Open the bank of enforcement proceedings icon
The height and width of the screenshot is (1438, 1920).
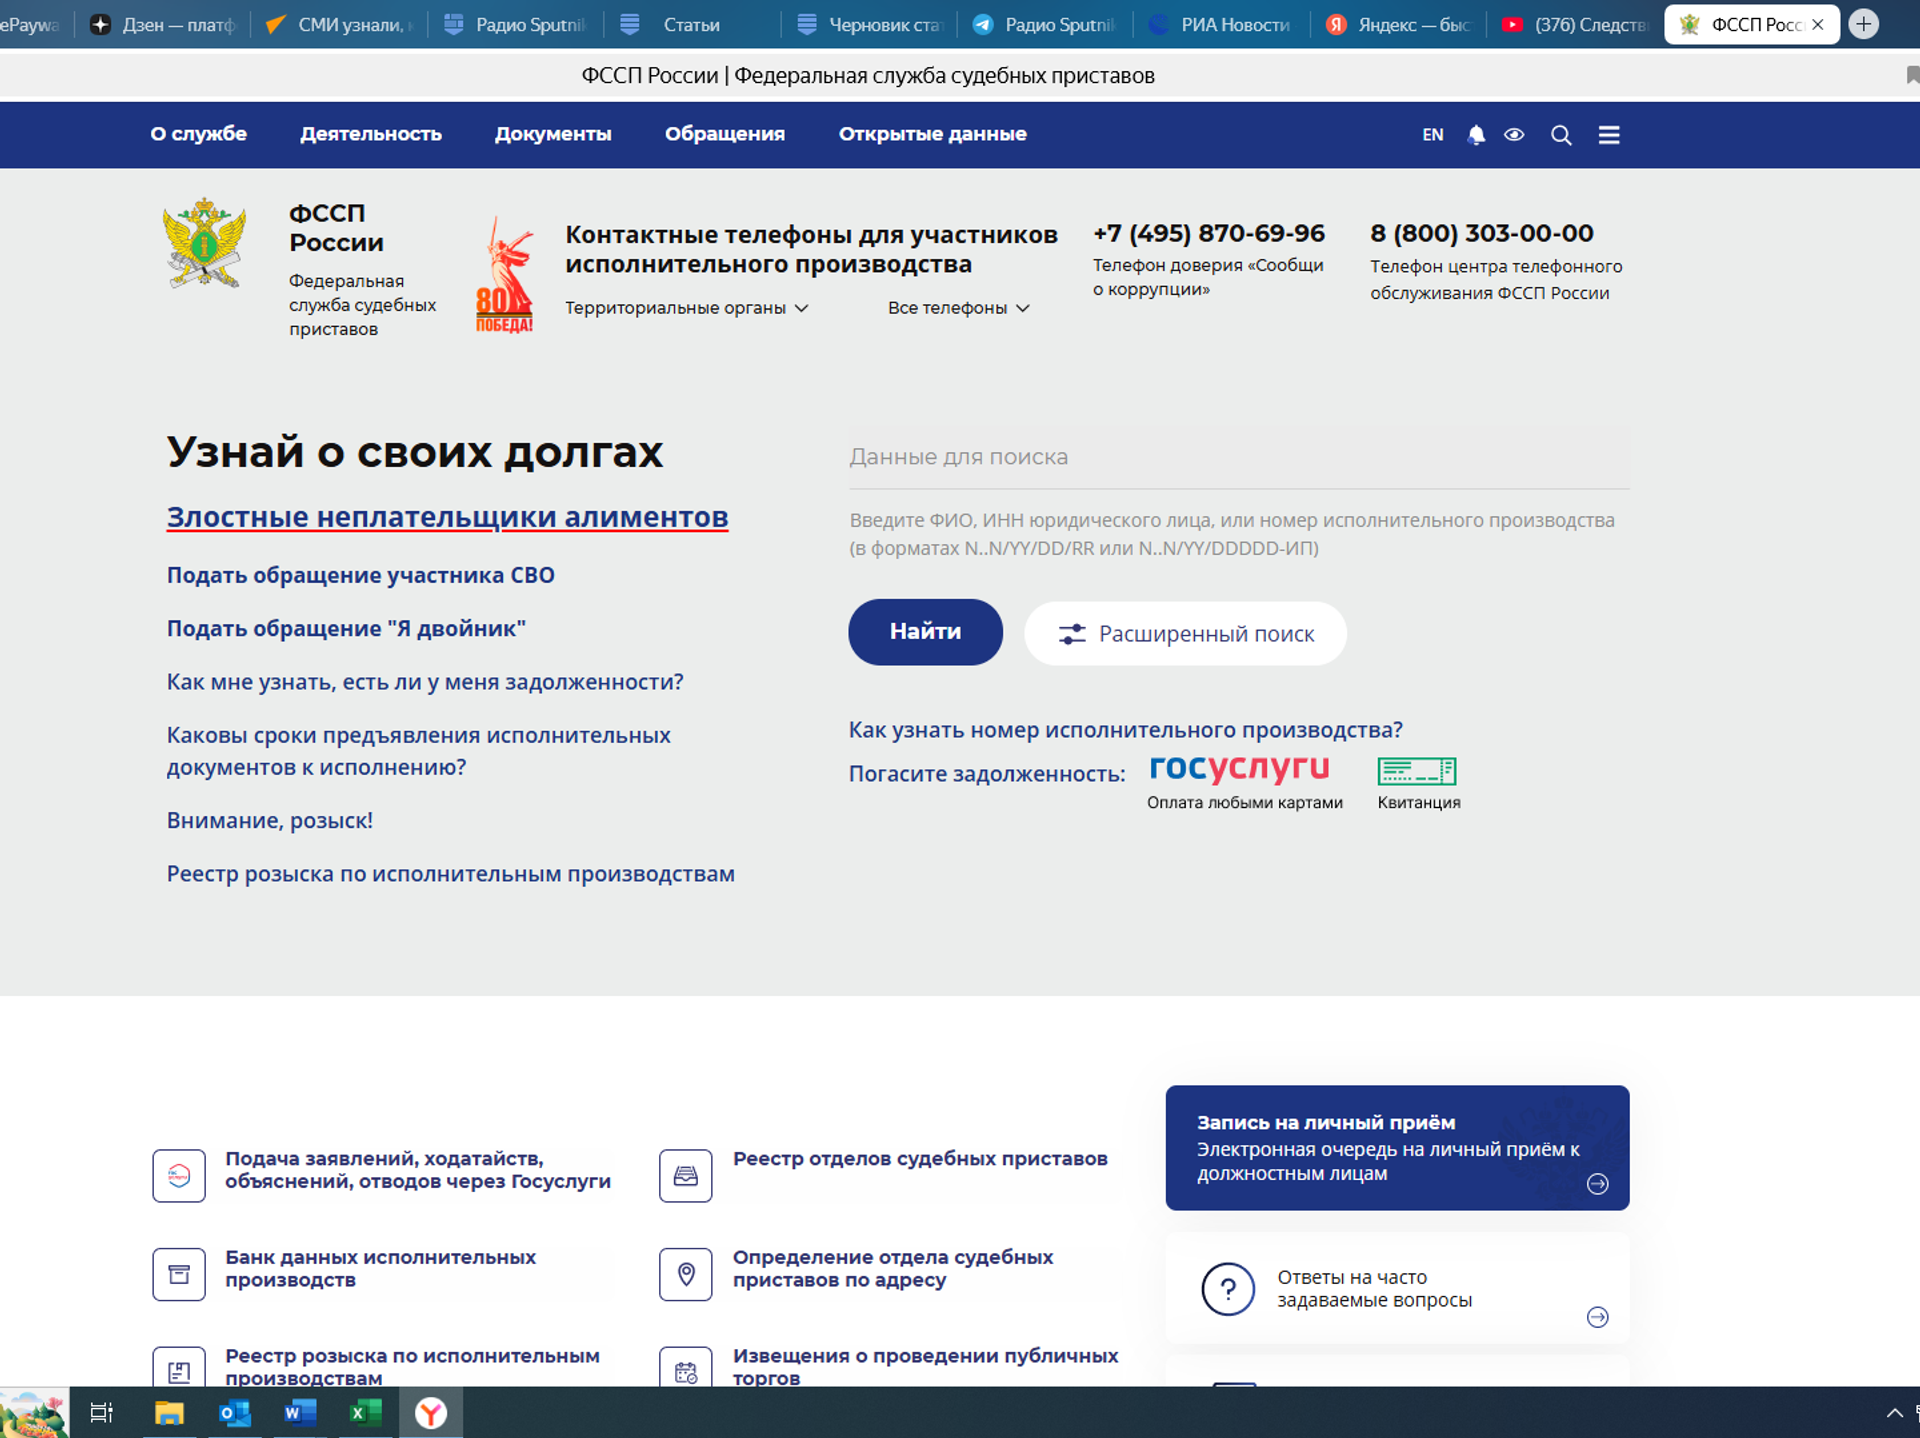point(179,1274)
